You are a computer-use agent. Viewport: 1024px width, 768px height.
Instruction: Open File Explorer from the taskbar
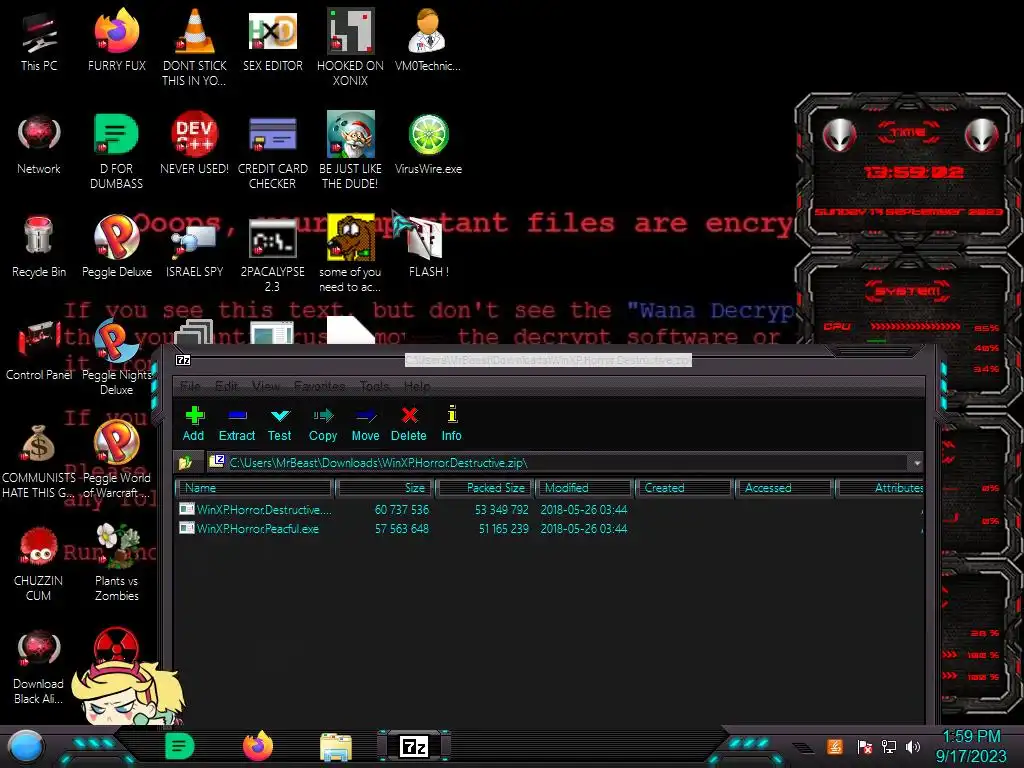click(336, 747)
